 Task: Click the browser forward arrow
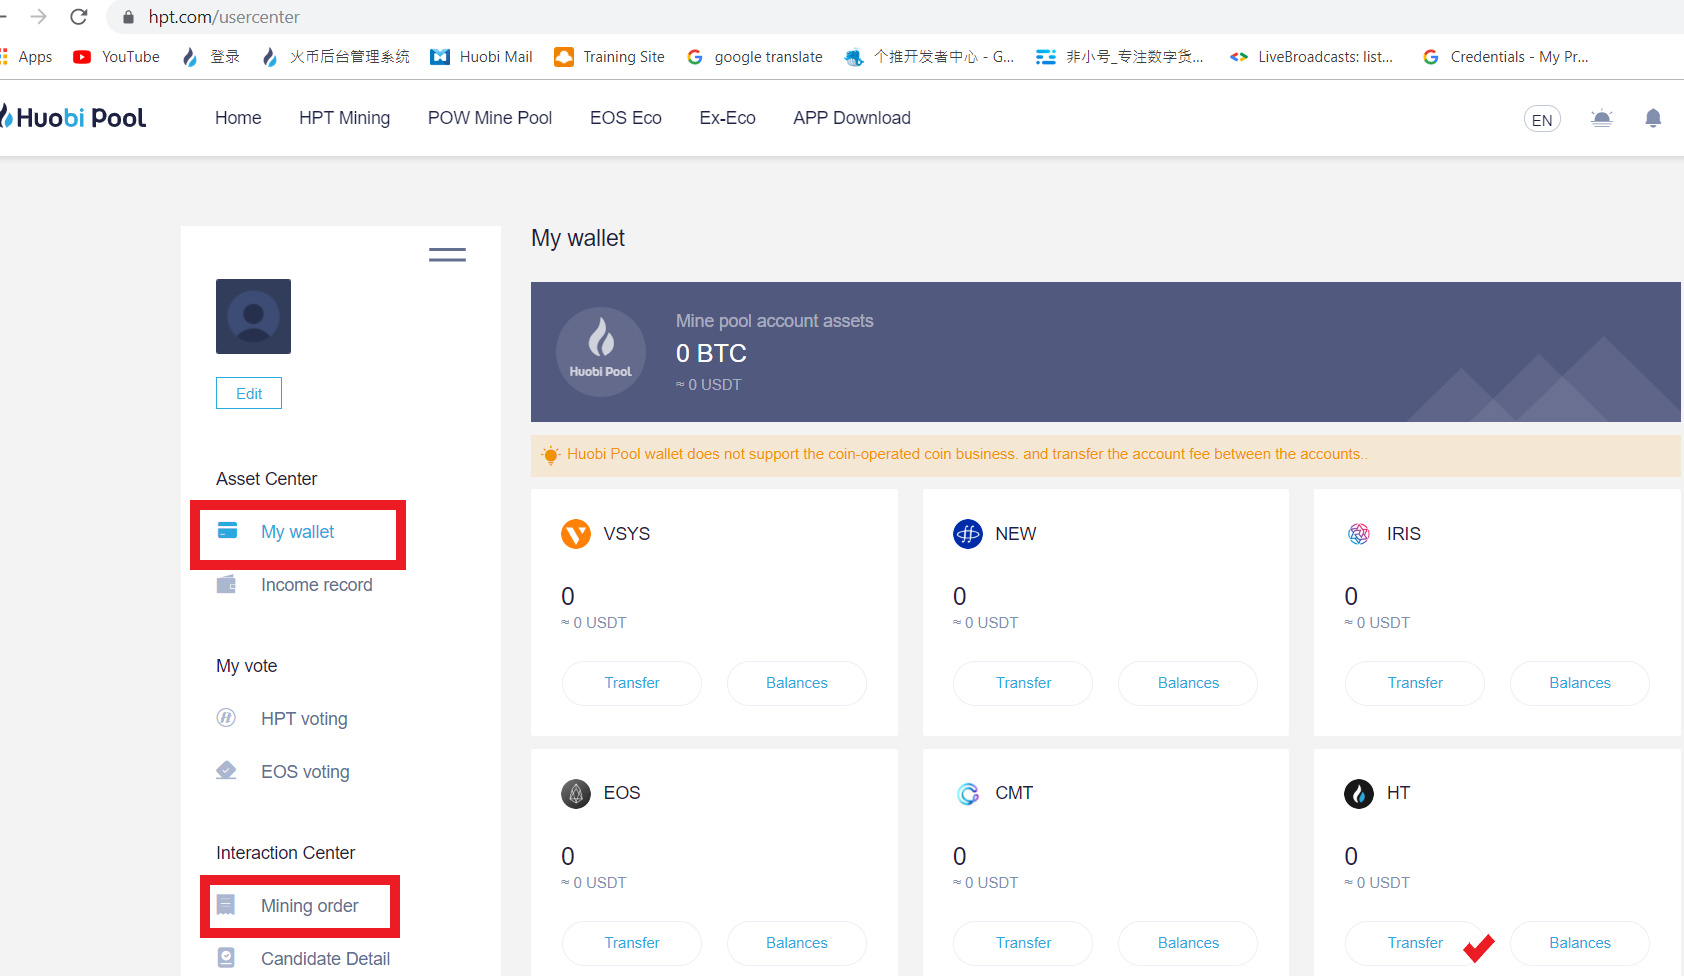click(x=38, y=17)
